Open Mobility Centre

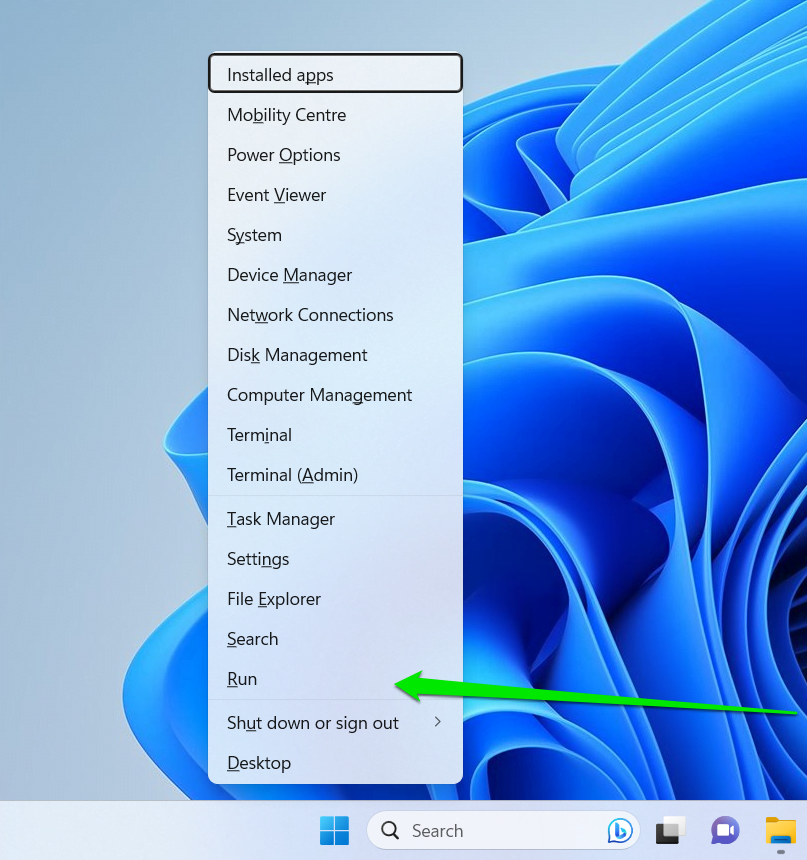286,115
